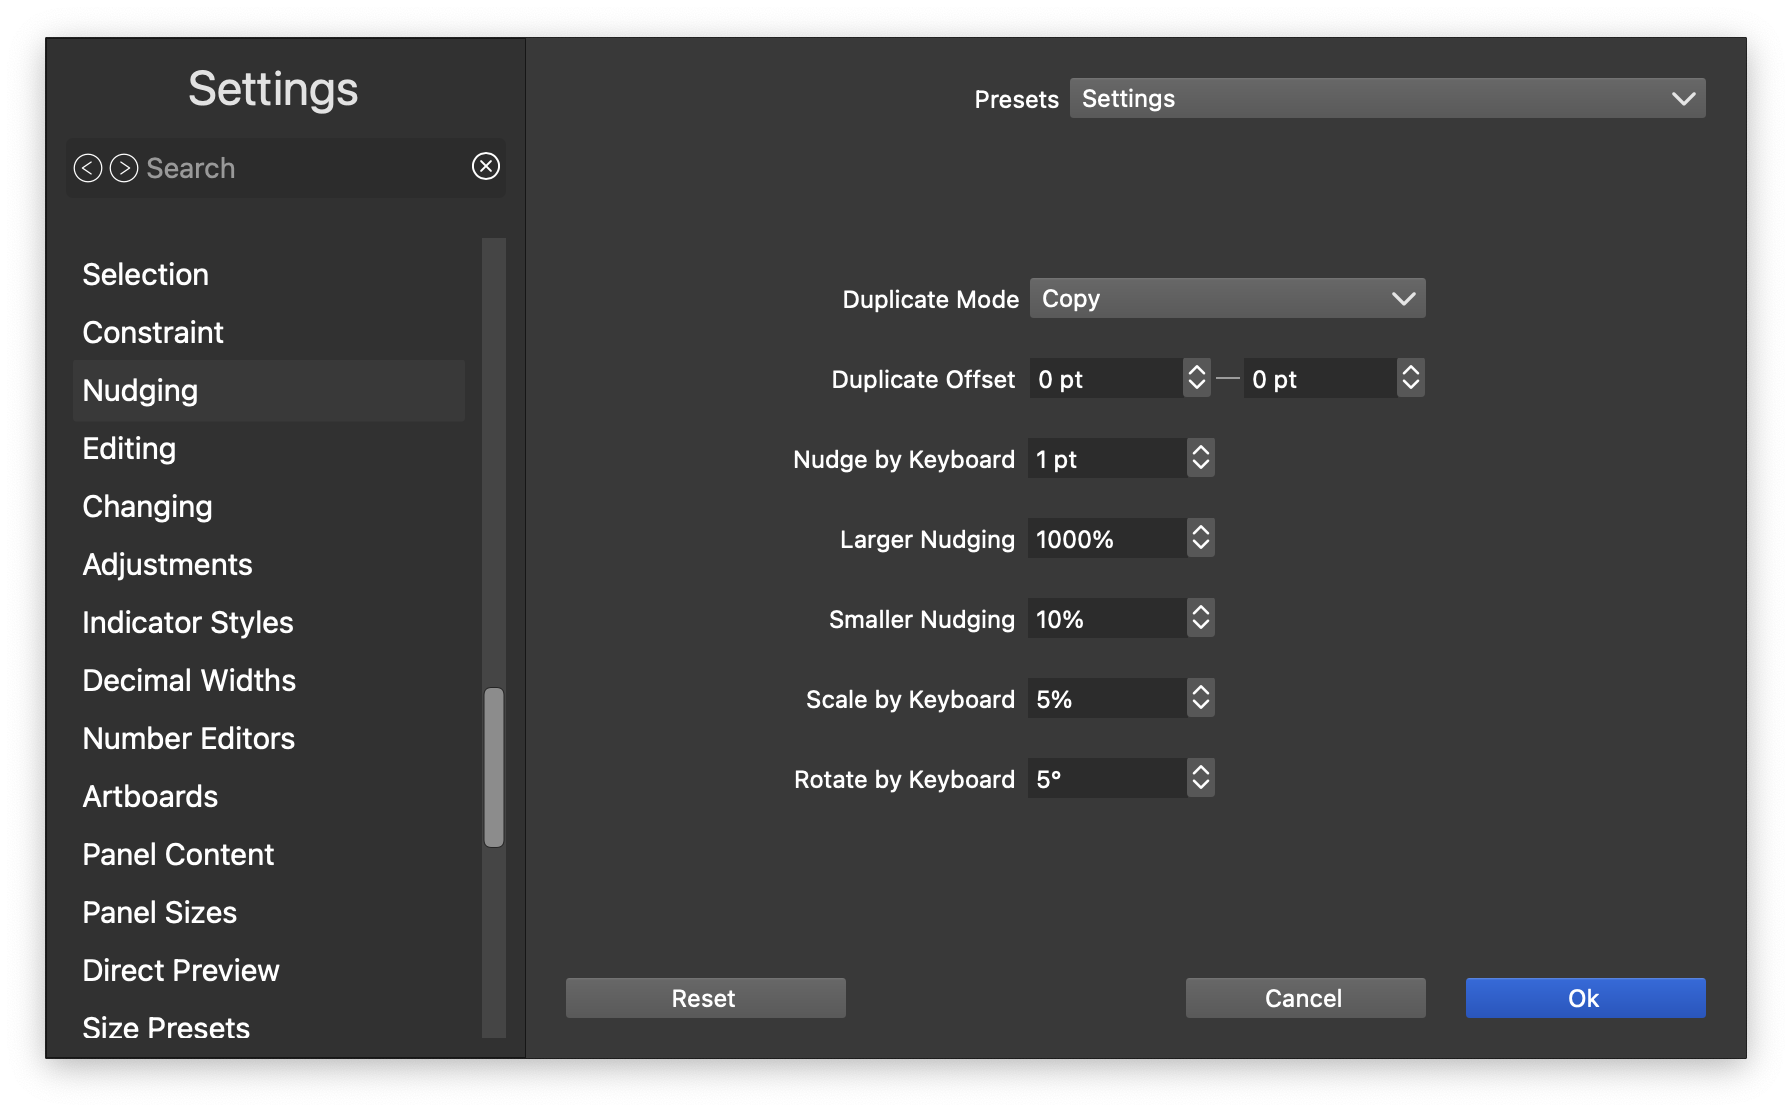Click the Cancel button
This screenshot has height=1112, width=1792.
click(x=1305, y=998)
